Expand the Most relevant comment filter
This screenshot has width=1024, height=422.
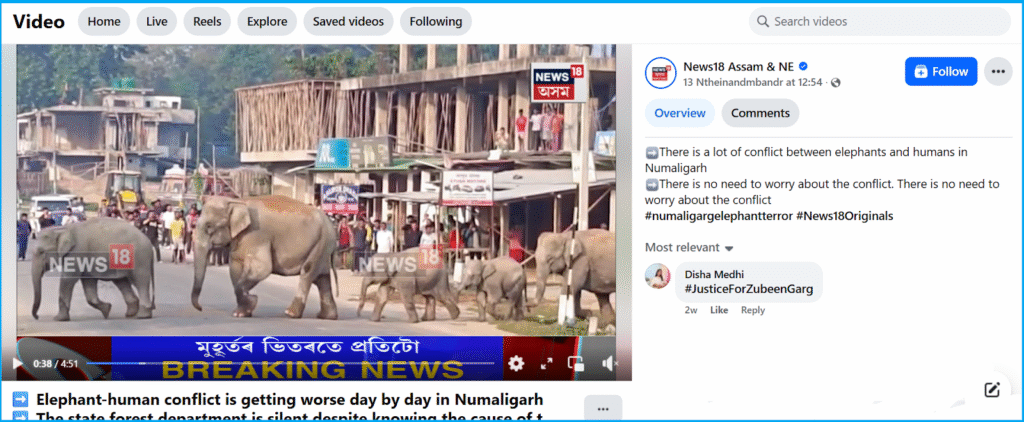(689, 247)
